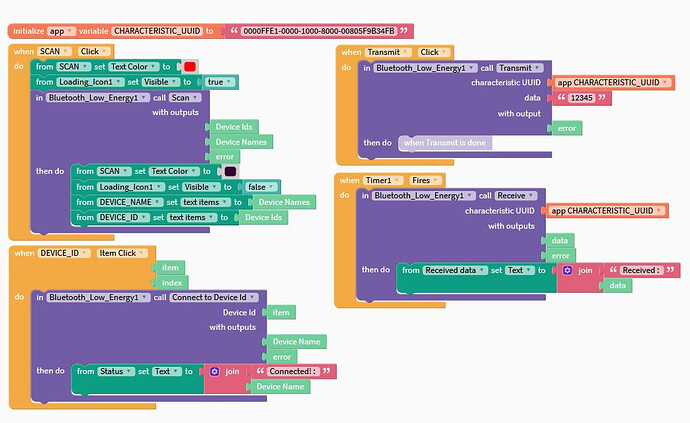Click the dark purple Text Color swatch

(x=230, y=171)
